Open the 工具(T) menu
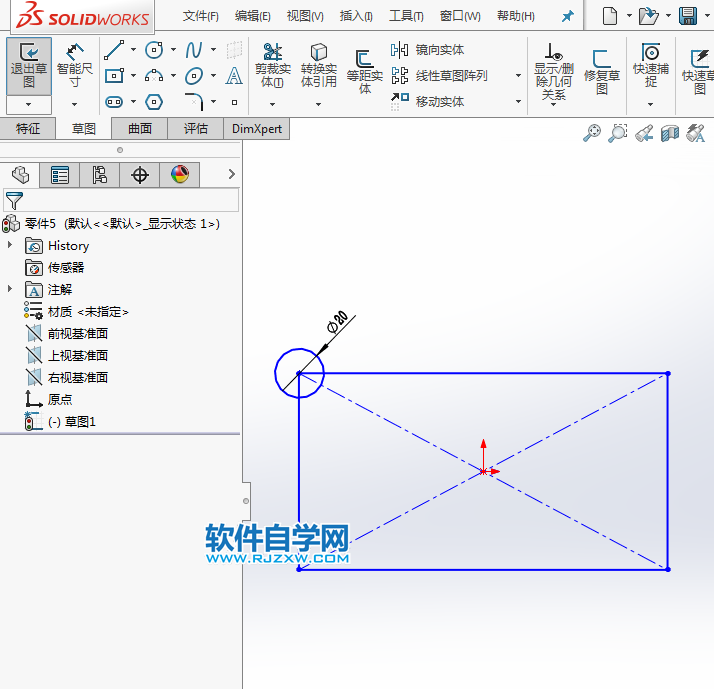Viewport: 714px width, 689px height. (405, 17)
